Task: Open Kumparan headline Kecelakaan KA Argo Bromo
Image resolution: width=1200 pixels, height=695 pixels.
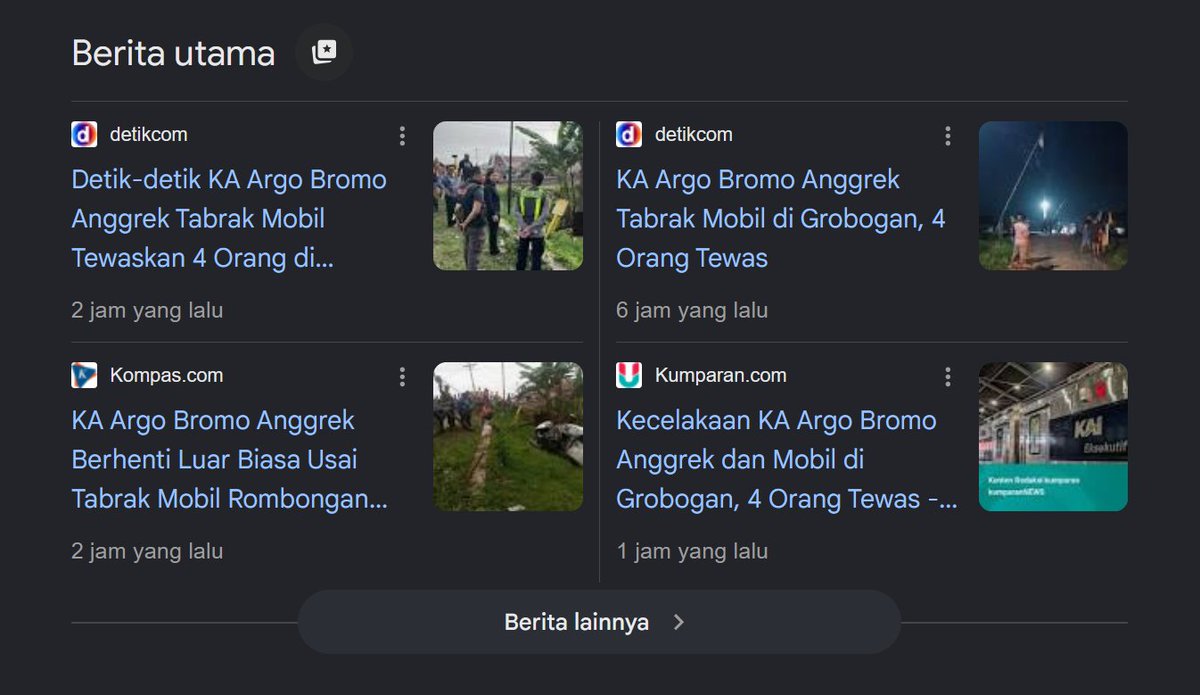Action: (x=787, y=460)
